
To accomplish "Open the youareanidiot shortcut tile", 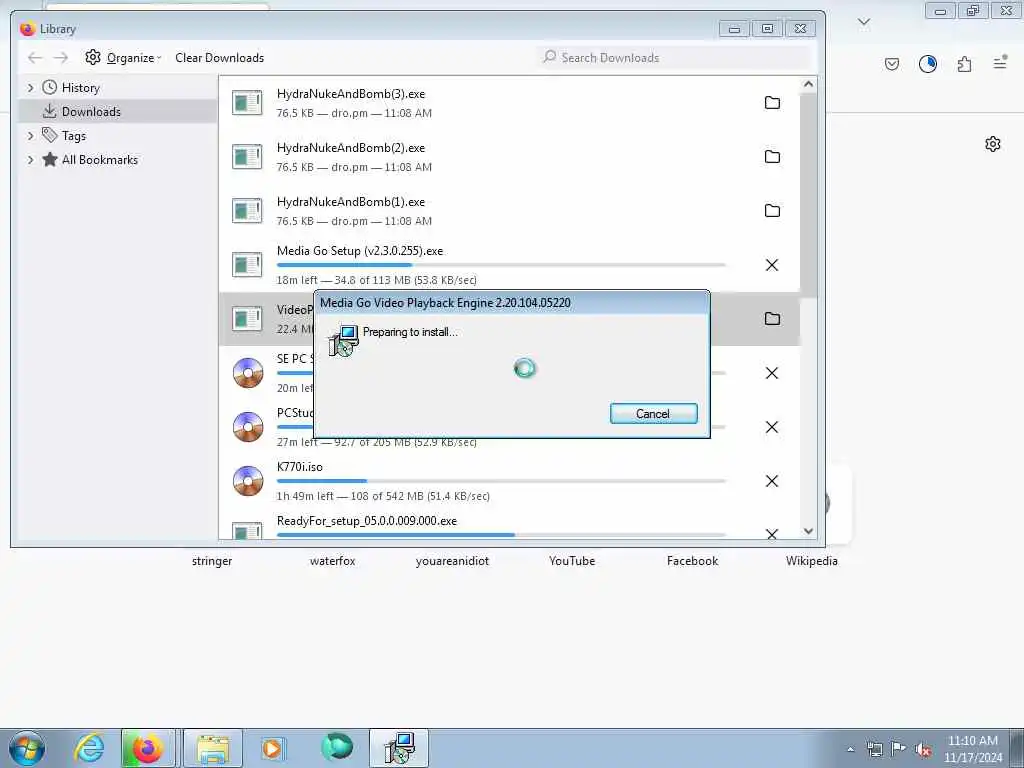I will click(452, 561).
